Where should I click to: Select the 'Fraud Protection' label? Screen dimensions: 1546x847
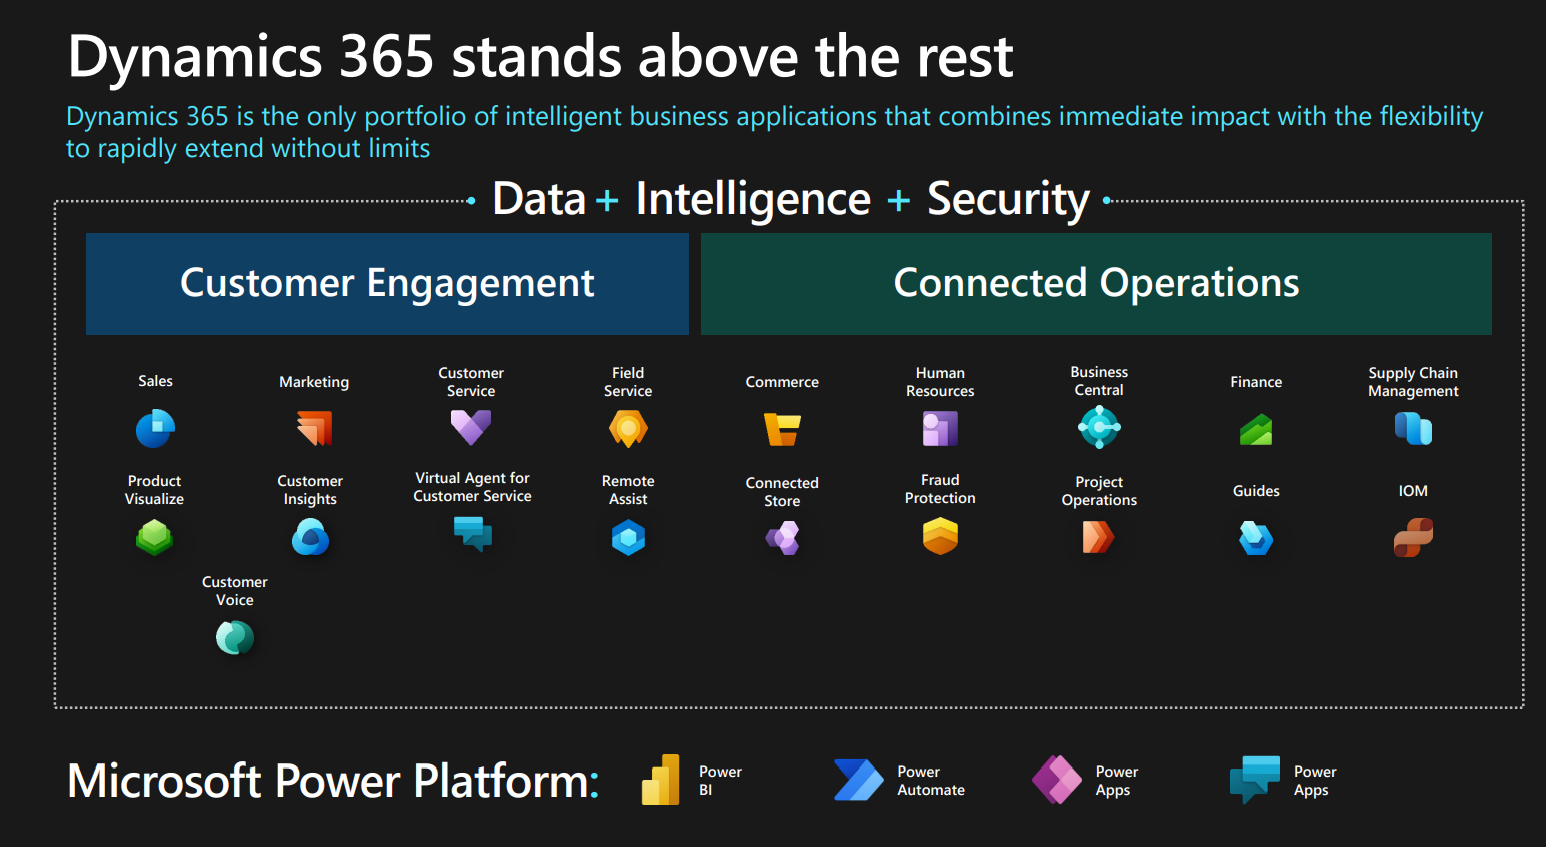pyautogui.click(x=940, y=489)
